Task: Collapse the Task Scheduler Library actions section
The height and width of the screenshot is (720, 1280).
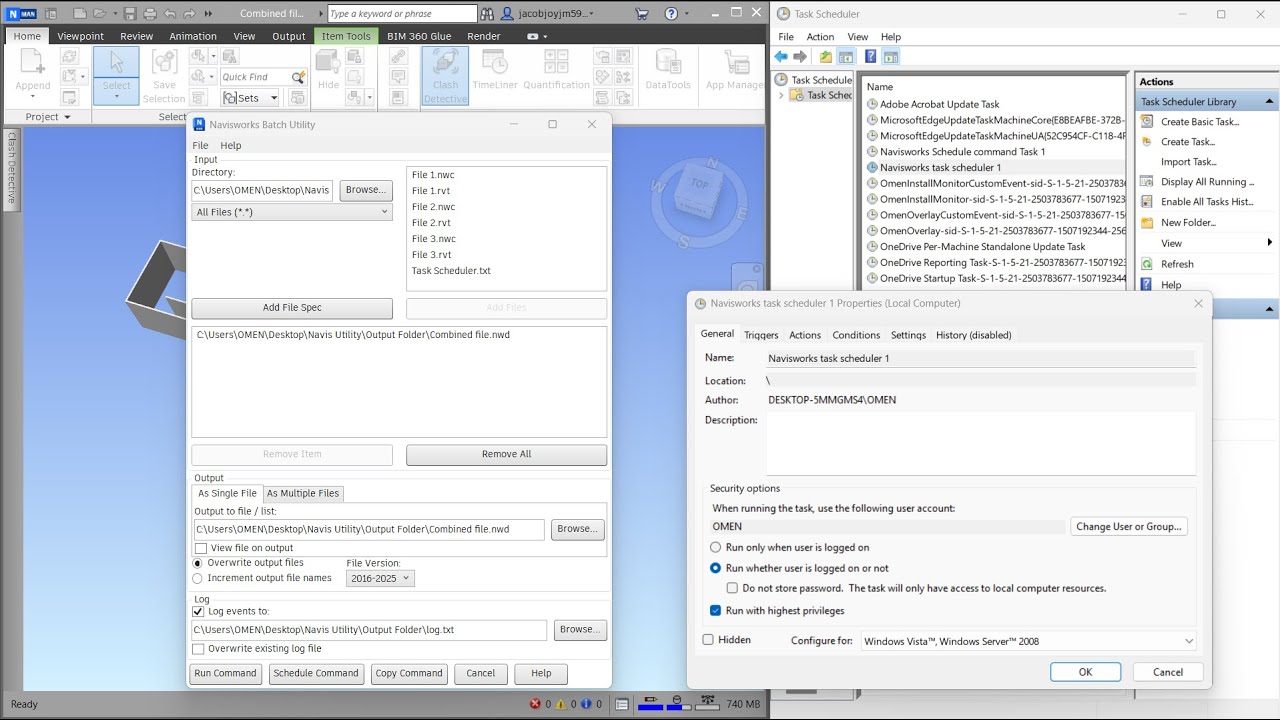Action: click(1270, 102)
